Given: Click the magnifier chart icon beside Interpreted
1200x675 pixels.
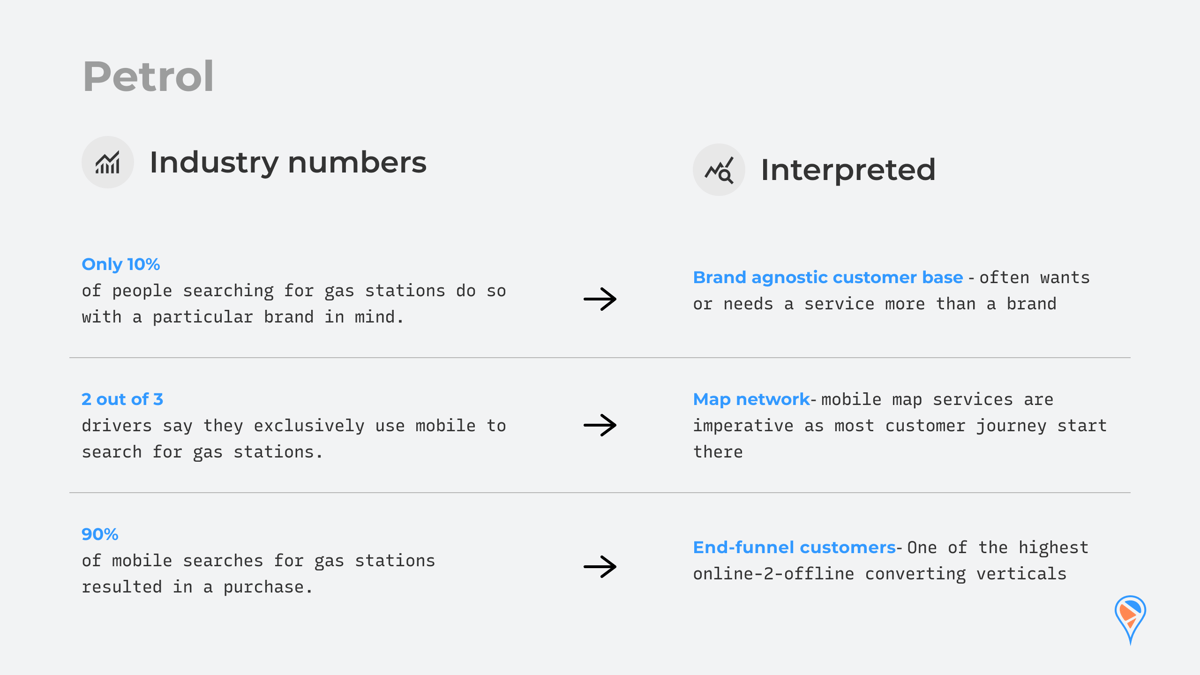Looking at the screenshot, I should pyautogui.click(x=719, y=170).
